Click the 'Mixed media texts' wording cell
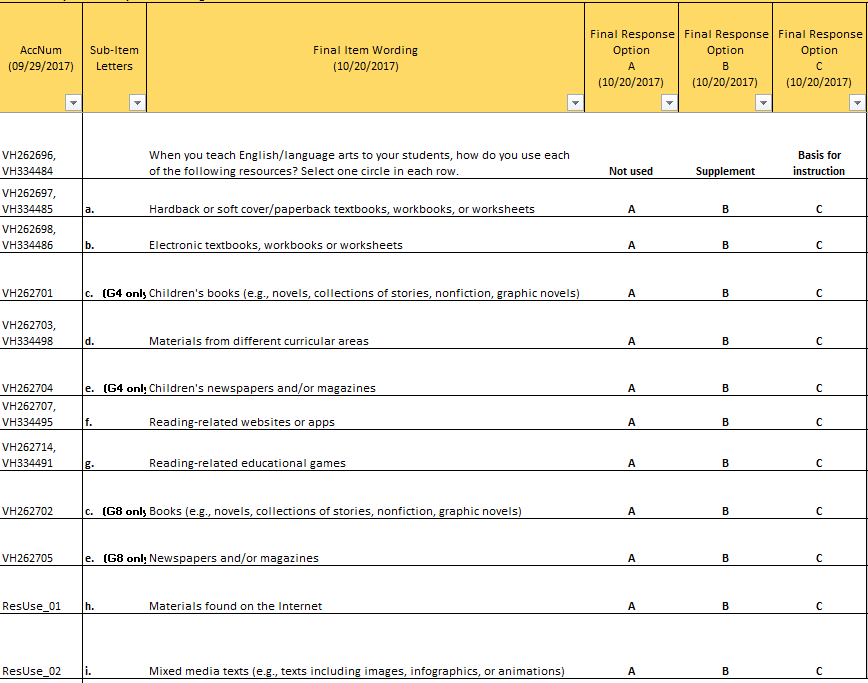The height and width of the screenshot is (683, 868). (356, 671)
